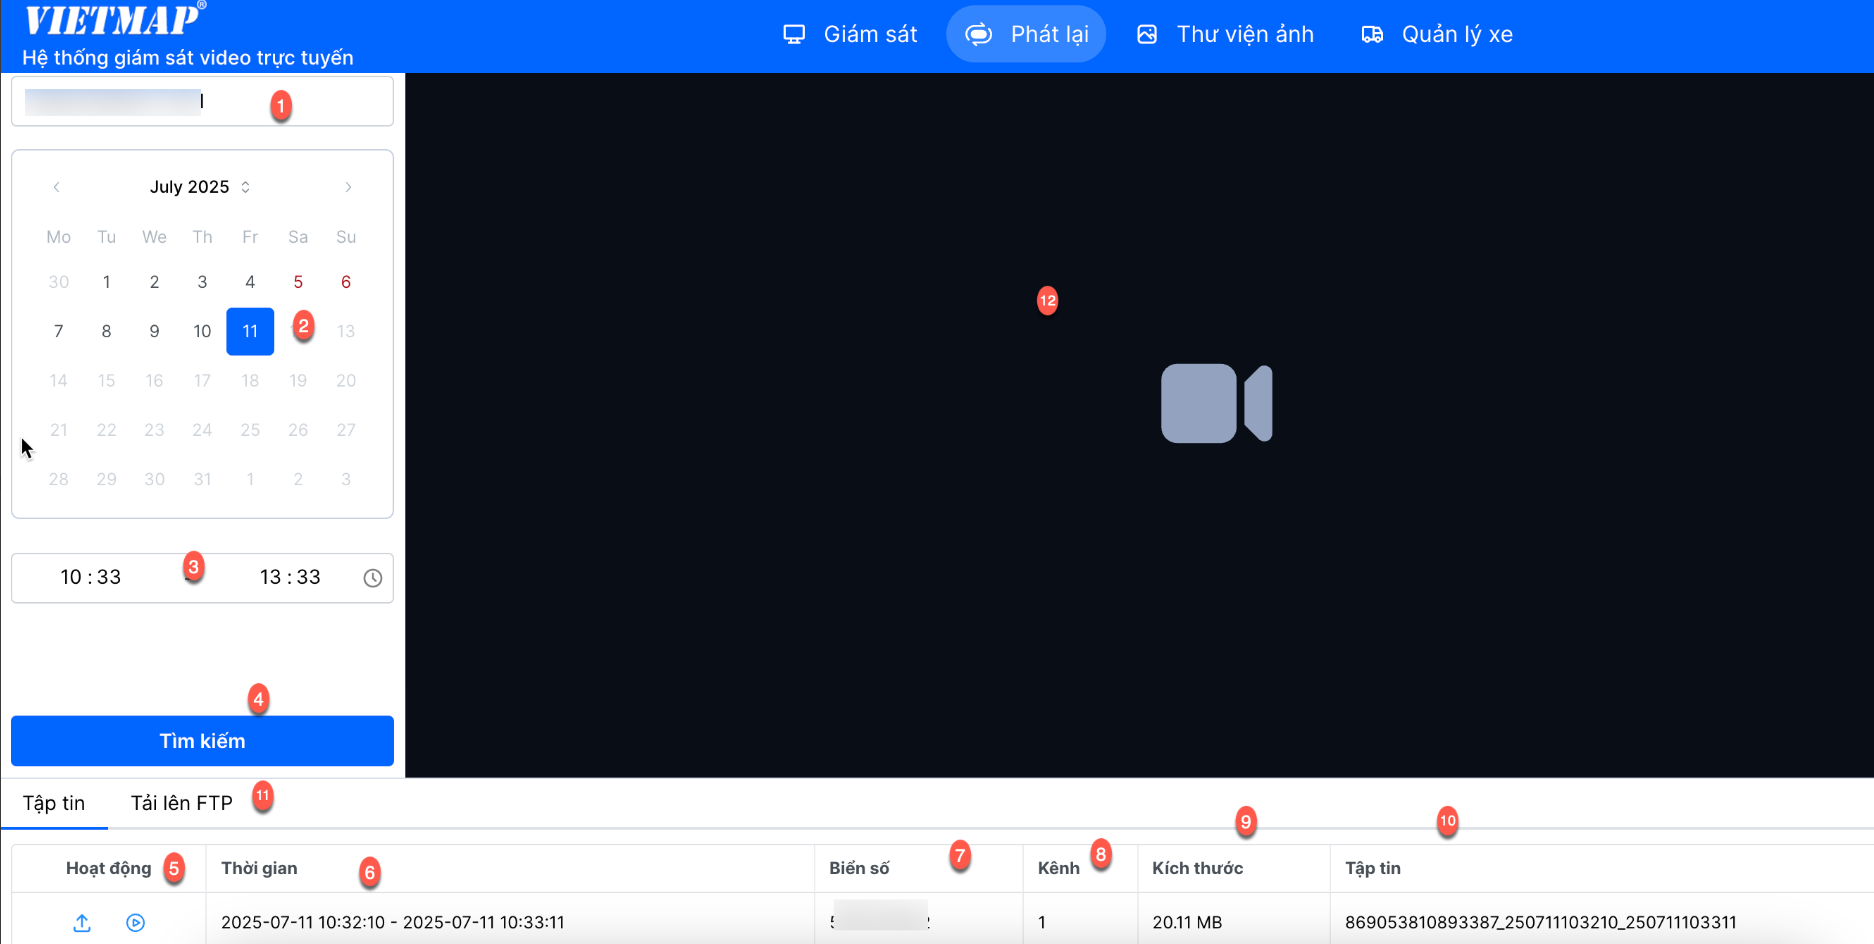This screenshot has height=944, width=1874.
Task: Click the clock icon in the time range field
Action: pos(373,578)
